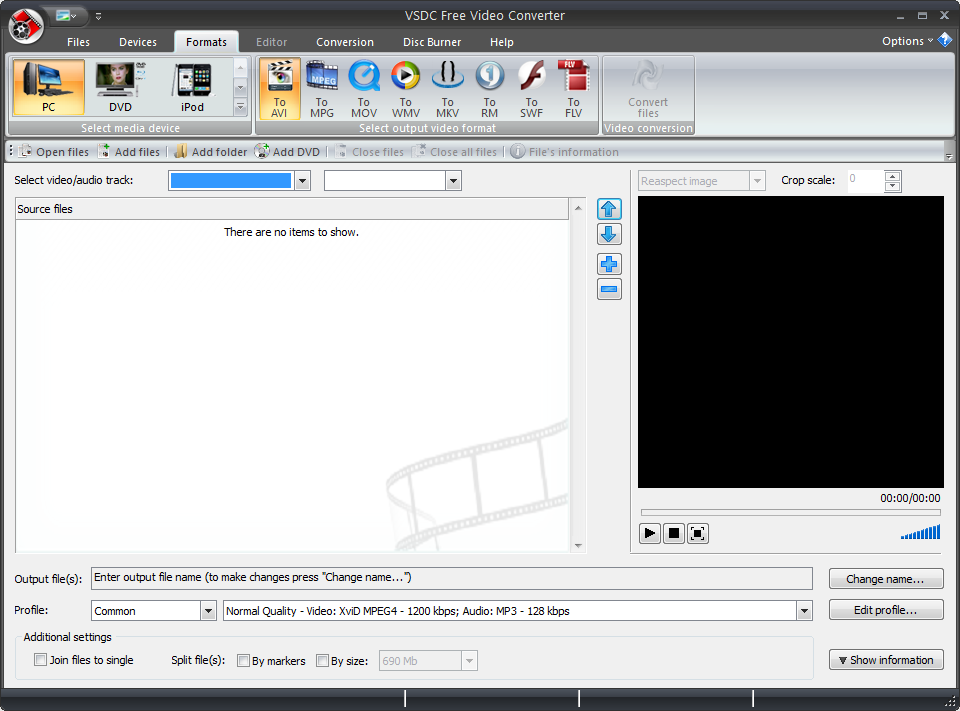Open the Conversion tab
The width and height of the screenshot is (960, 711).
pos(345,42)
